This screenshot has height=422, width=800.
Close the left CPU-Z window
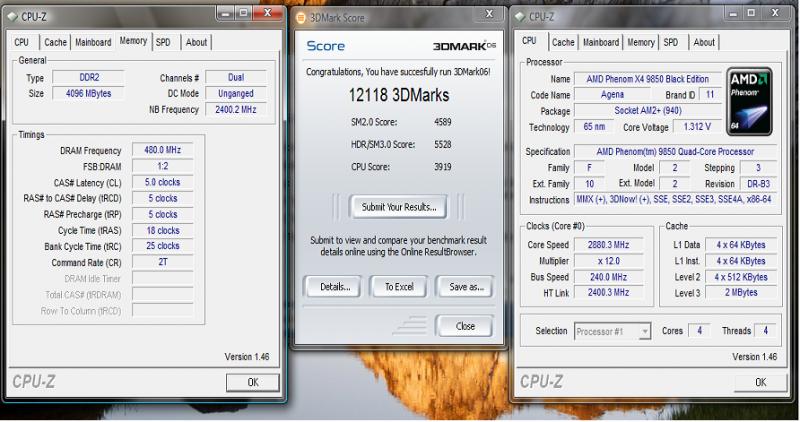[x=267, y=13]
